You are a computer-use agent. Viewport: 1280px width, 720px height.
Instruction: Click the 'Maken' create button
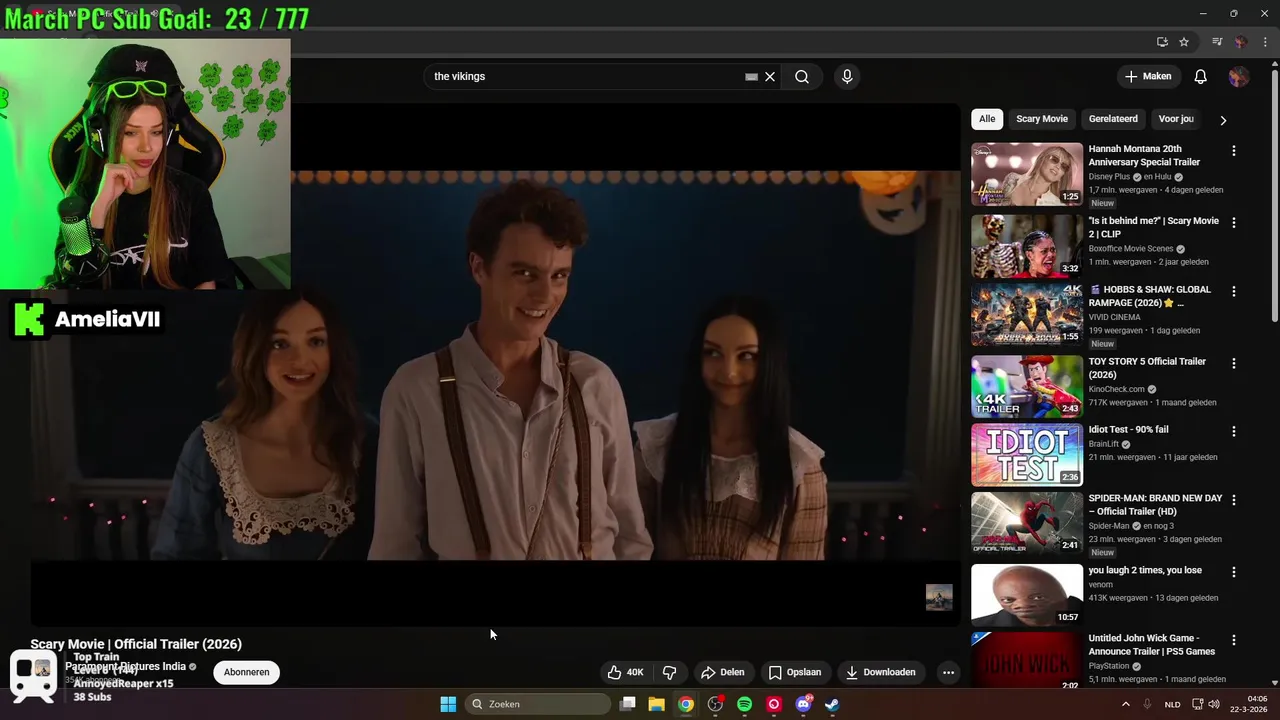pyautogui.click(x=1147, y=77)
